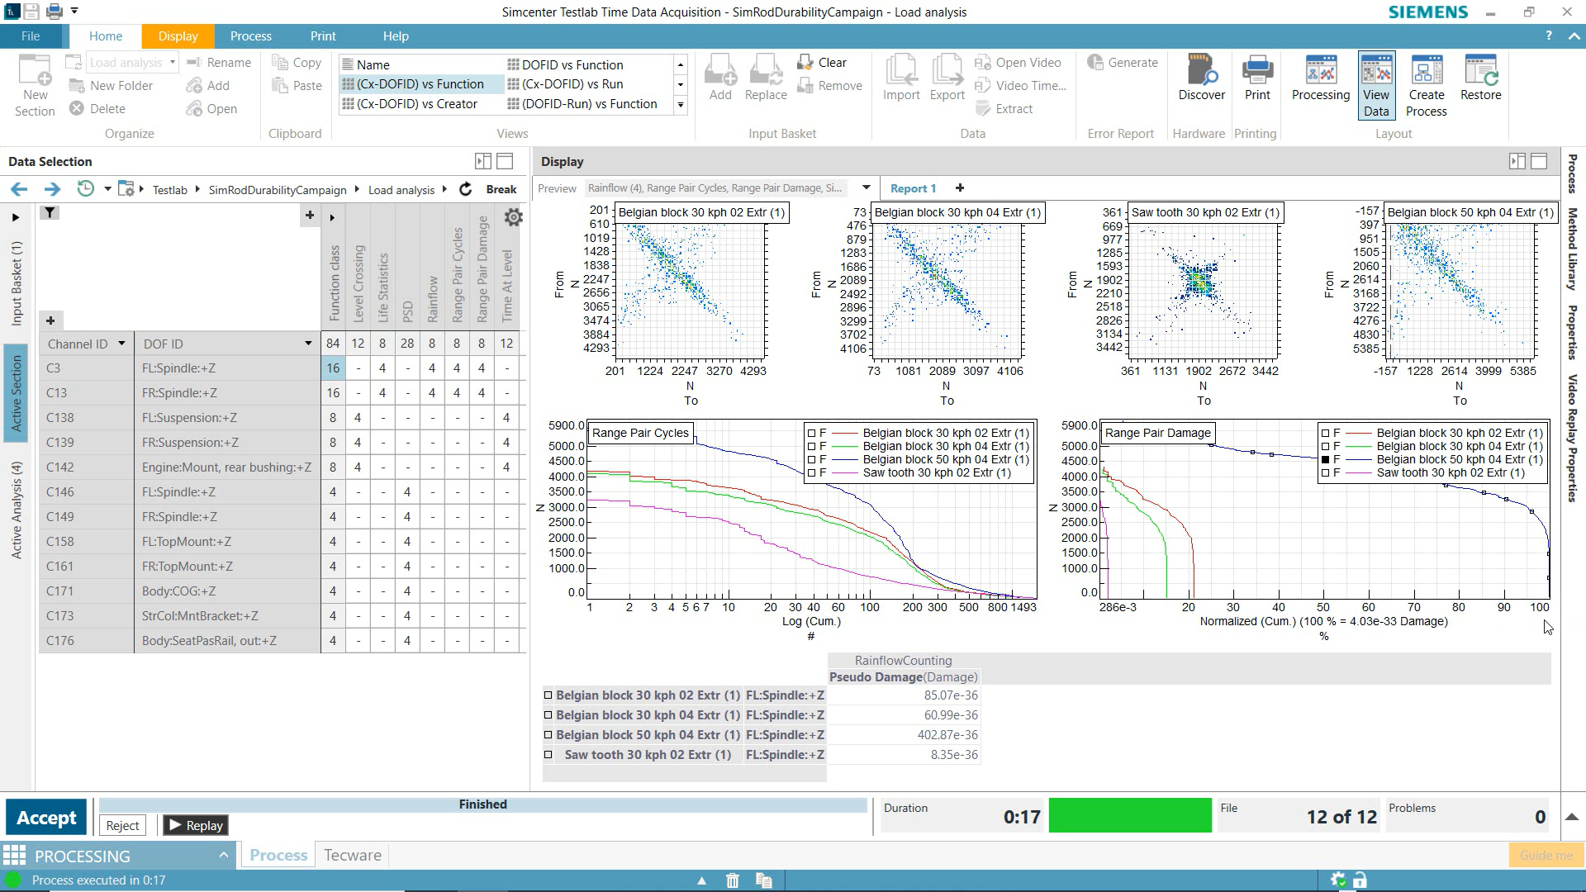
Task: Expand the Channel ID column dropdown
Action: (x=122, y=344)
